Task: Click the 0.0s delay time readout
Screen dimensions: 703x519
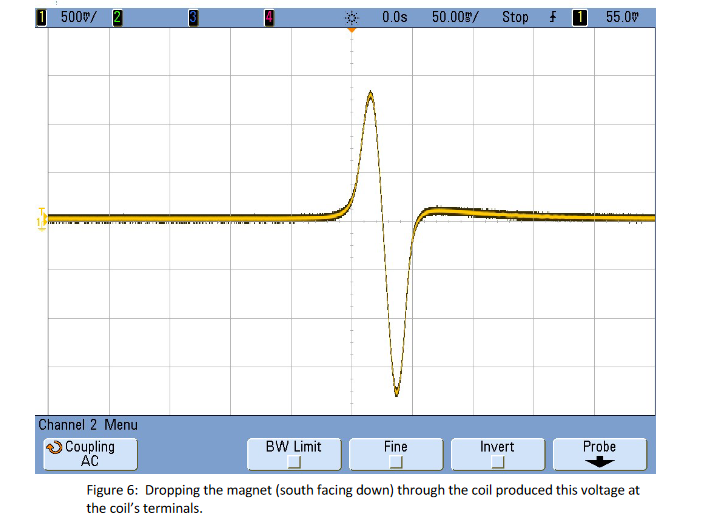Action: (395, 17)
